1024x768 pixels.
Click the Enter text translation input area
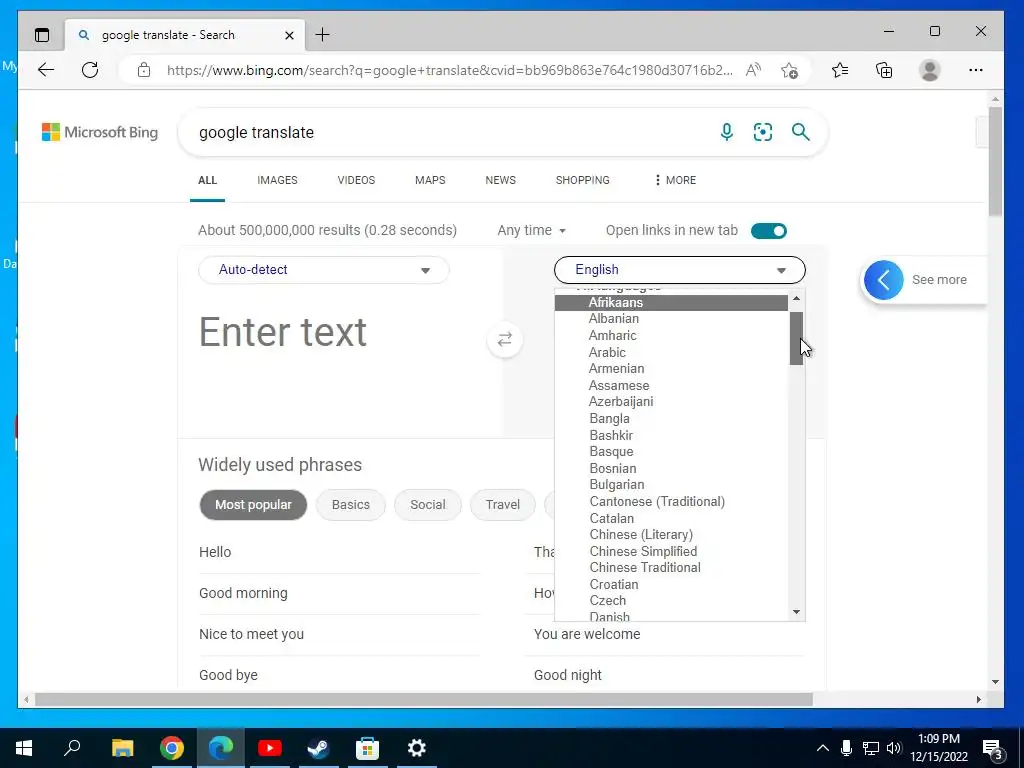coord(340,333)
